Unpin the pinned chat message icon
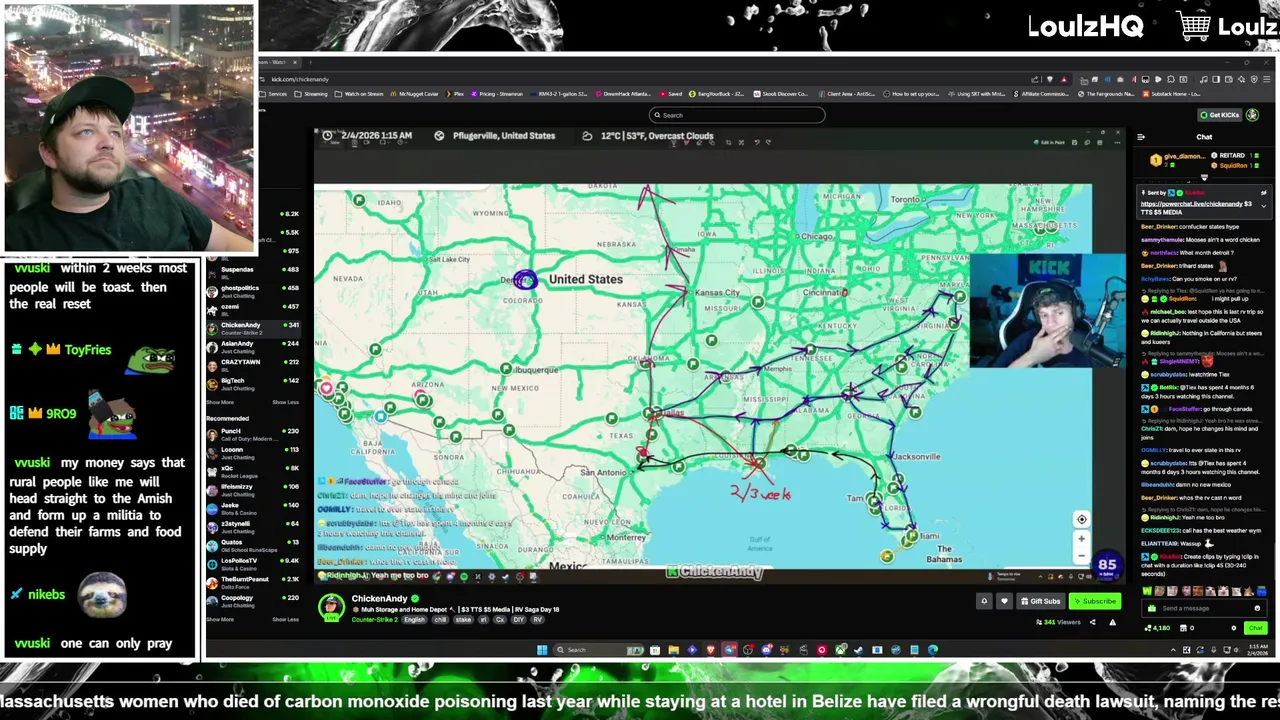Image resolution: width=1280 pixels, height=720 pixels. pos(1264,192)
